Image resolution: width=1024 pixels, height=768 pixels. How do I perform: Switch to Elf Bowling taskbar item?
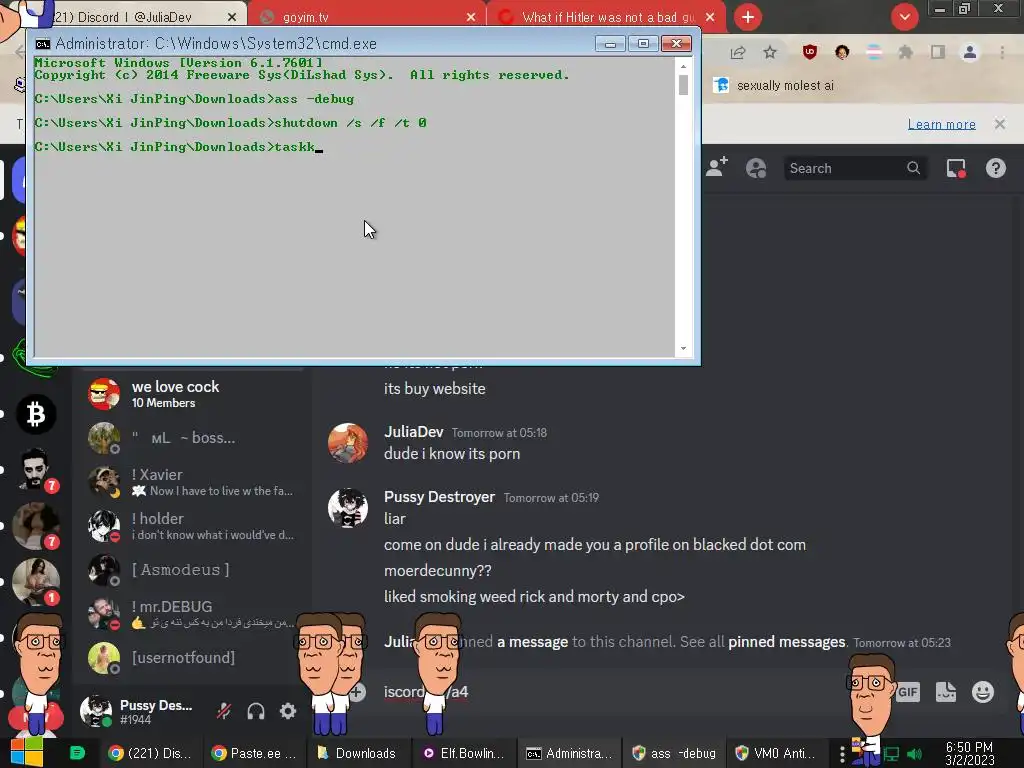pyautogui.click(x=463, y=753)
